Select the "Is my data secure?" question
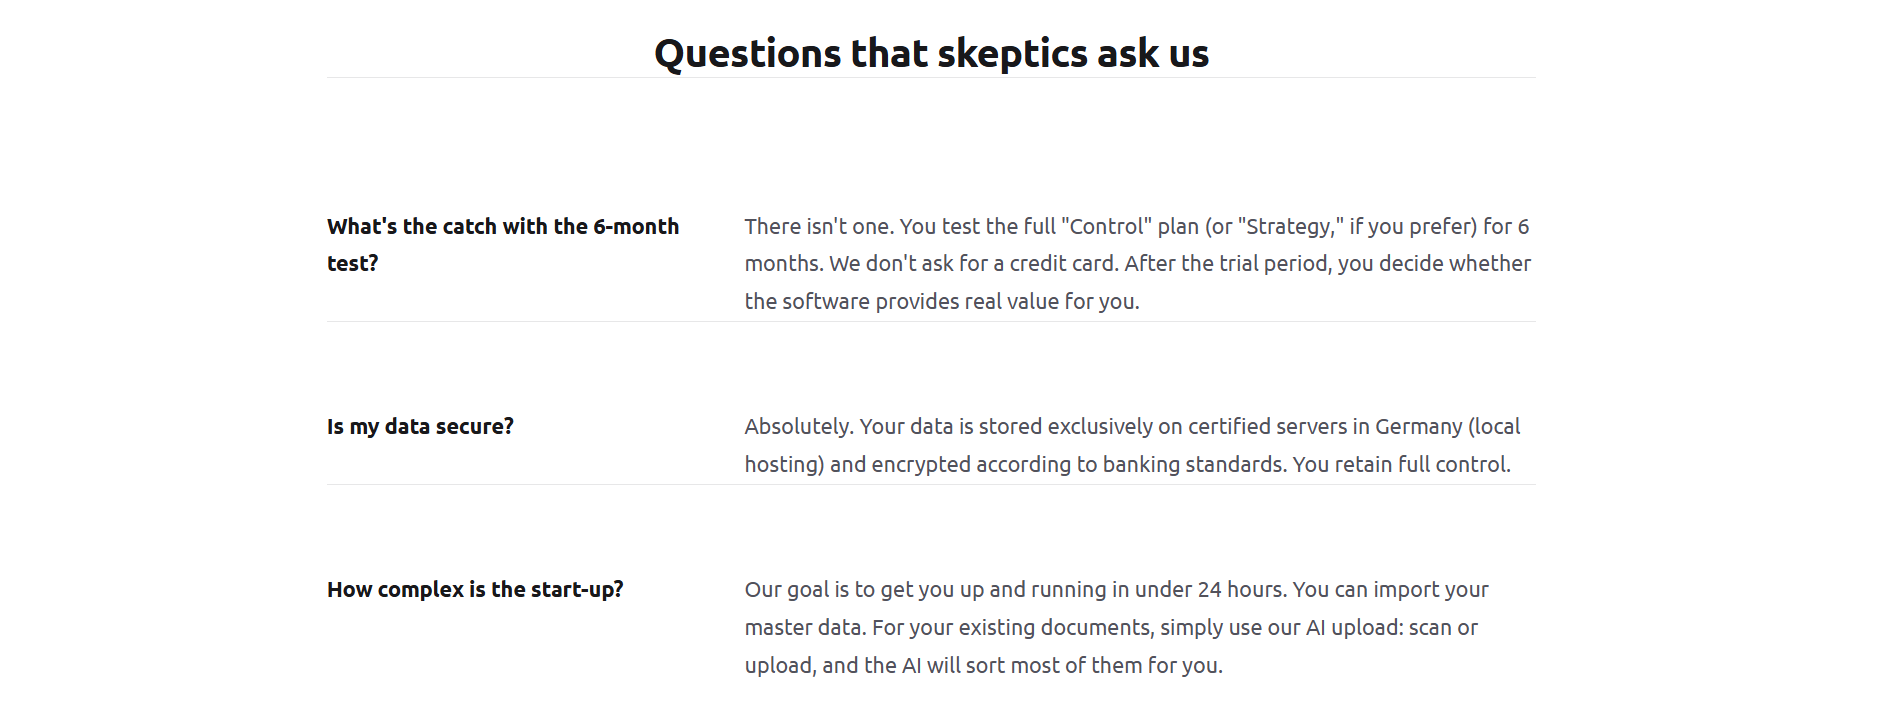This screenshot has width=1877, height=721. 420,427
